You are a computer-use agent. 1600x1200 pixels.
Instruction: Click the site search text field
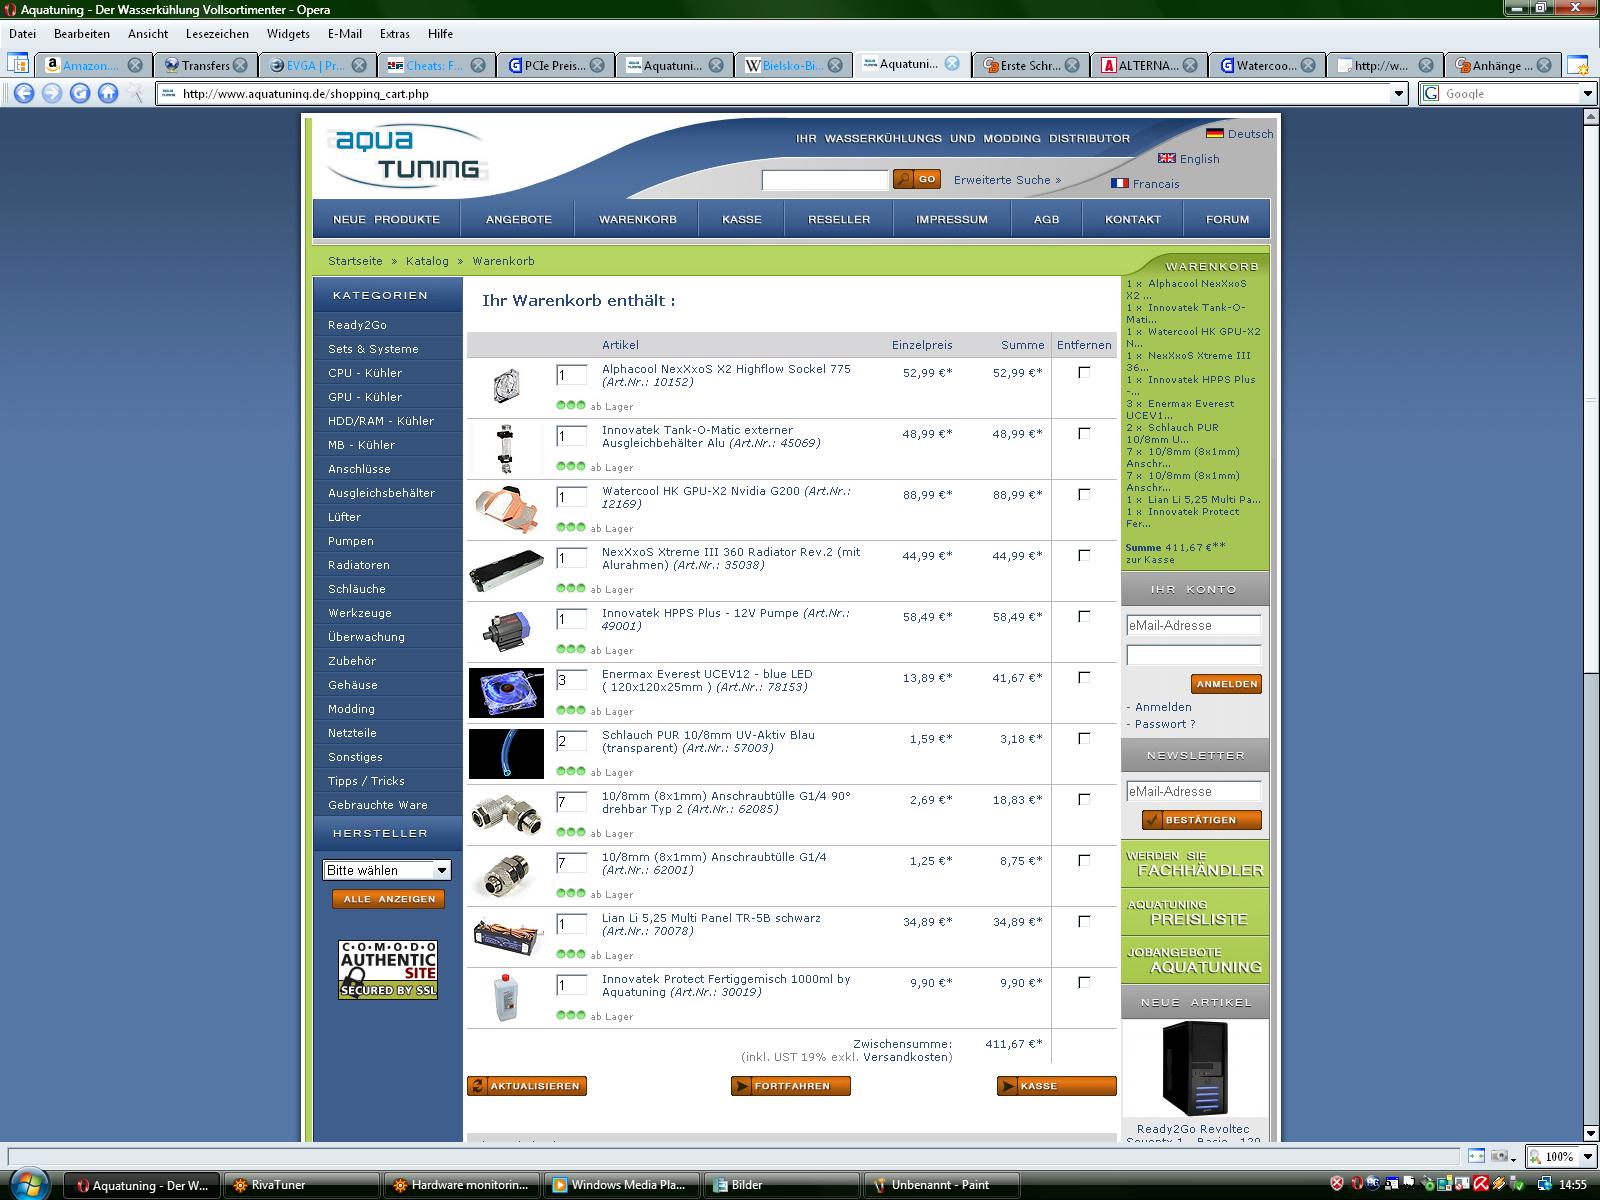coord(825,180)
